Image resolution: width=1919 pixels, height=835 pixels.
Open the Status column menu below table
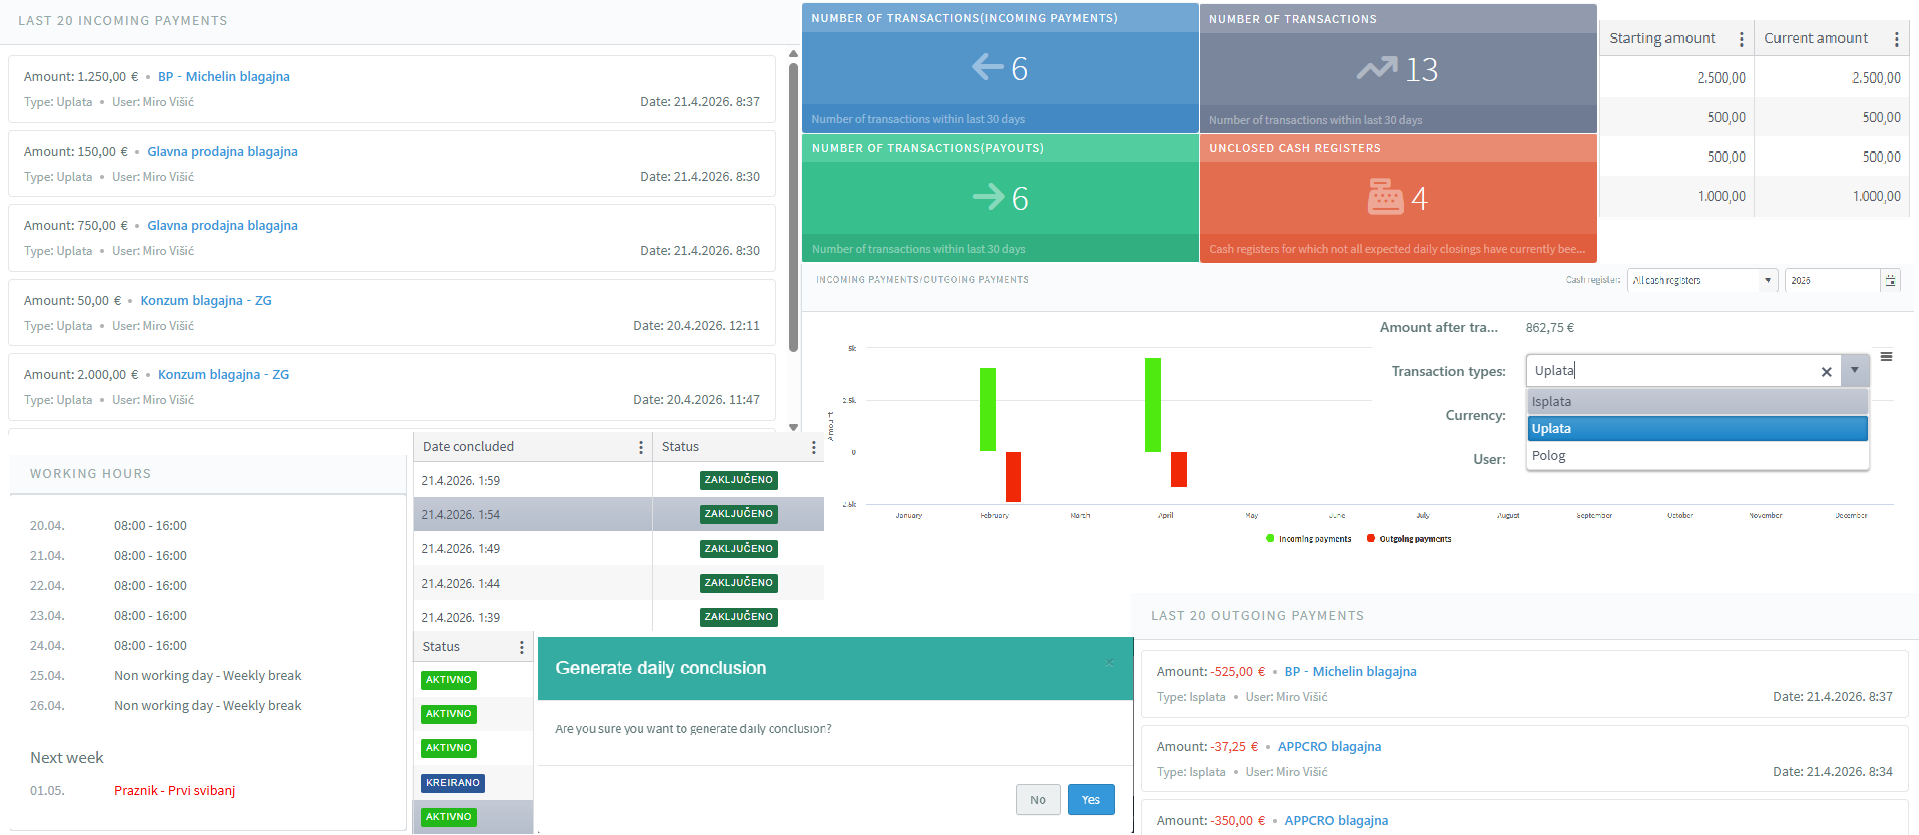(x=521, y=647)
